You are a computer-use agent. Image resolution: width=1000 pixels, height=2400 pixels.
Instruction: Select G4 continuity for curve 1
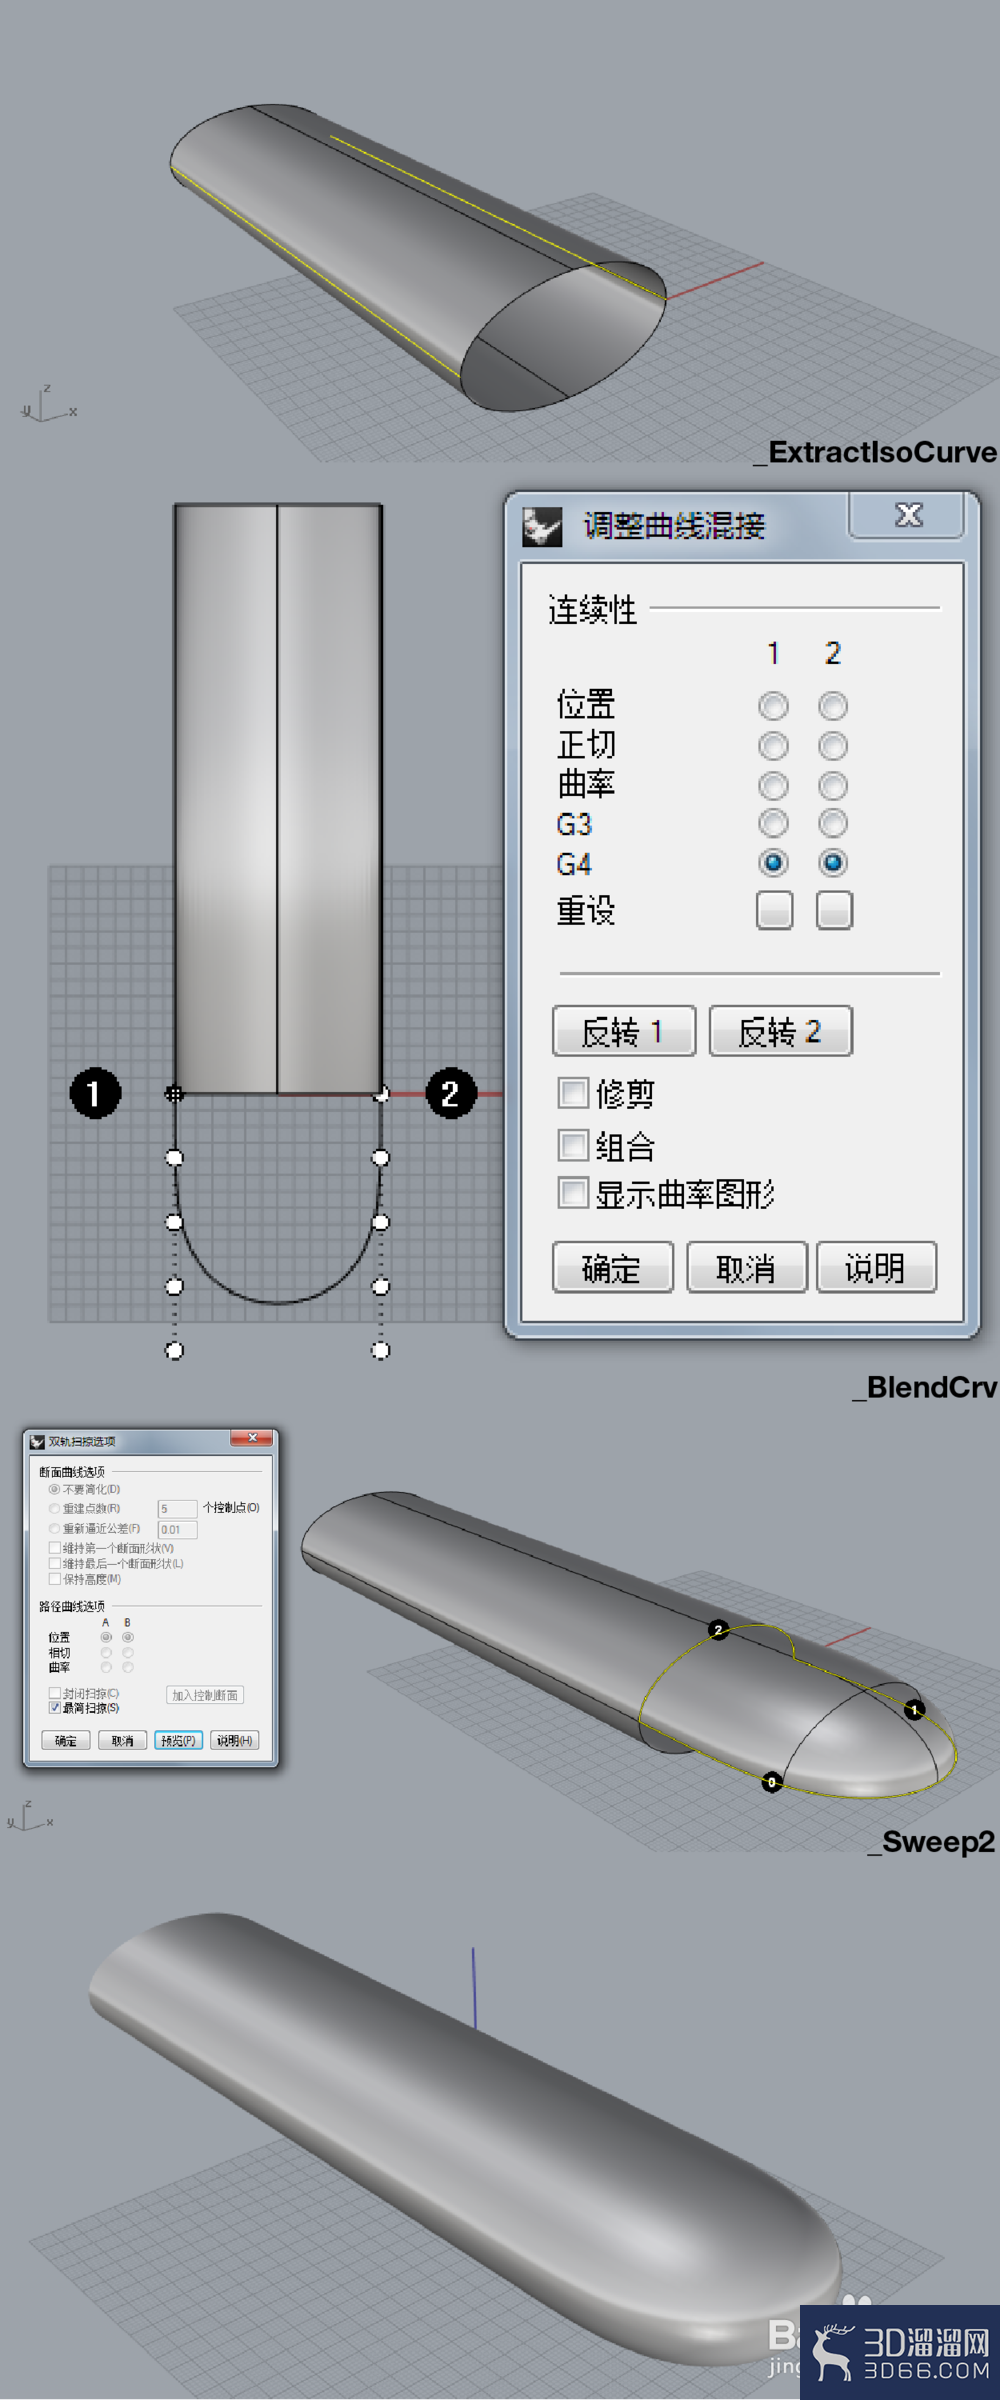773,862
